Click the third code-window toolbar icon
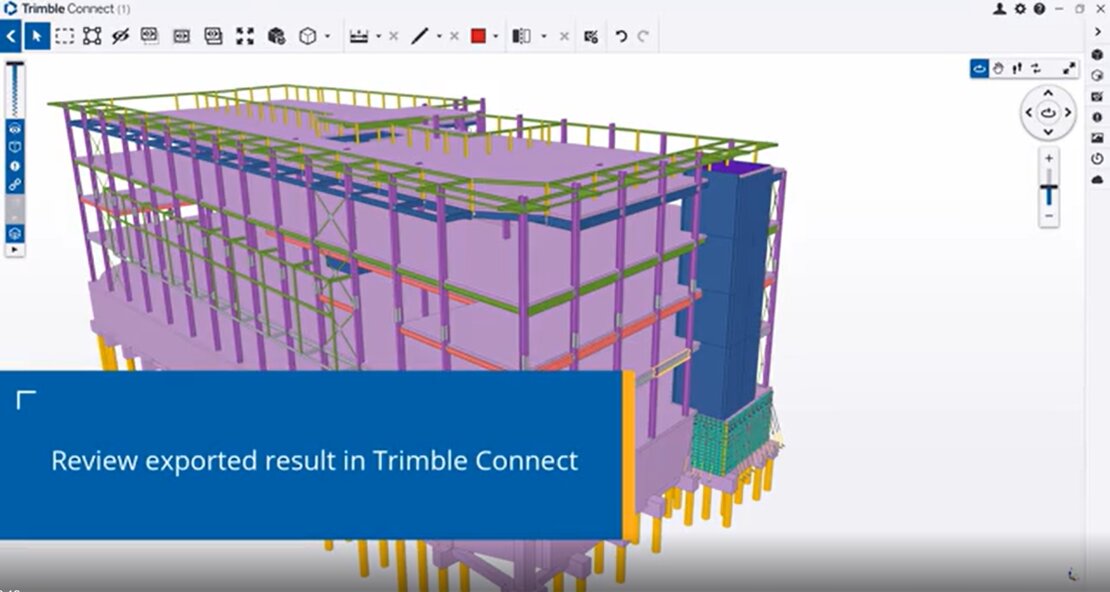The height and width of the screenshot is (592, 1110). tap(213, 36)
